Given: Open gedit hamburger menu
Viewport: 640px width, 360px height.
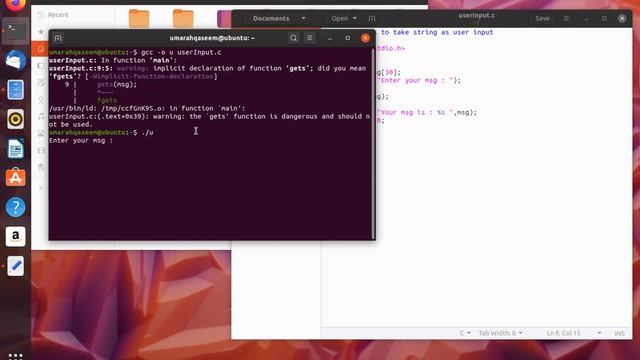Looking at the screenshot, I should (x=566, y=18).
